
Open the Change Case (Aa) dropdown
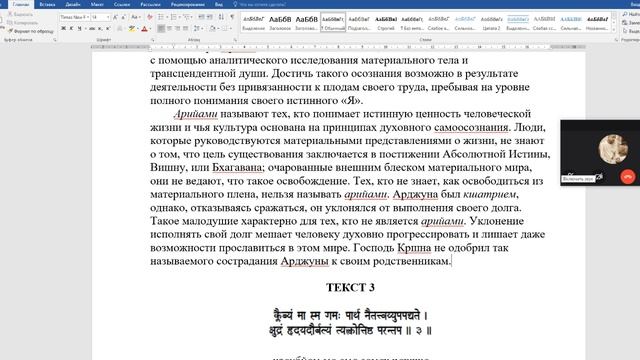pos(136,17)
